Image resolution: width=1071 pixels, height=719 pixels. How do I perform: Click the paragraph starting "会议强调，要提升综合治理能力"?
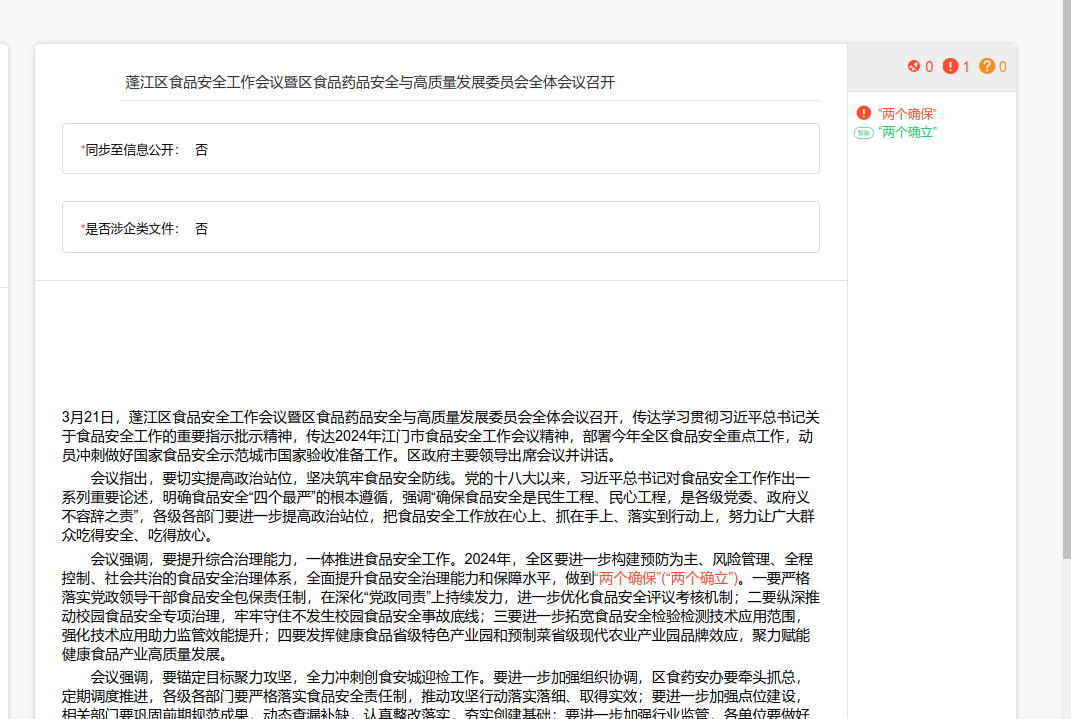pyautogui.click(x=440, y=606)
